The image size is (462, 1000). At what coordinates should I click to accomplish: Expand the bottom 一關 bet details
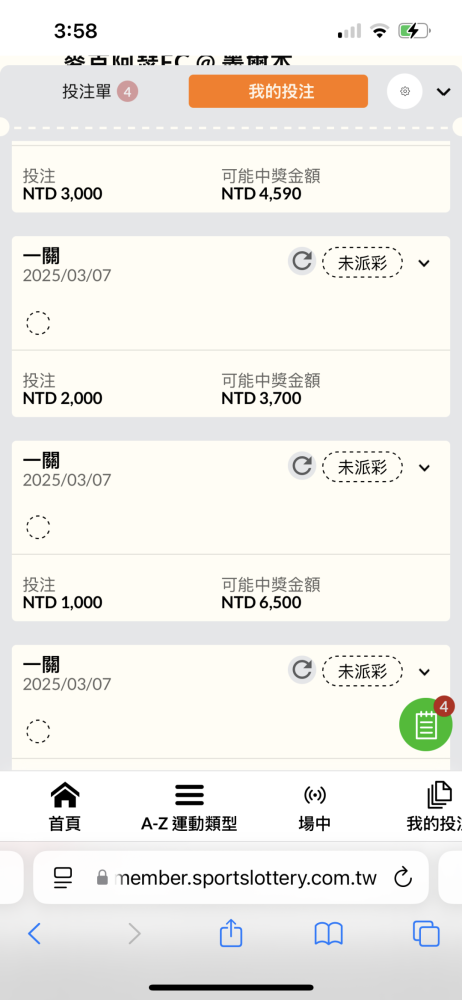click(x=424, y=672)
